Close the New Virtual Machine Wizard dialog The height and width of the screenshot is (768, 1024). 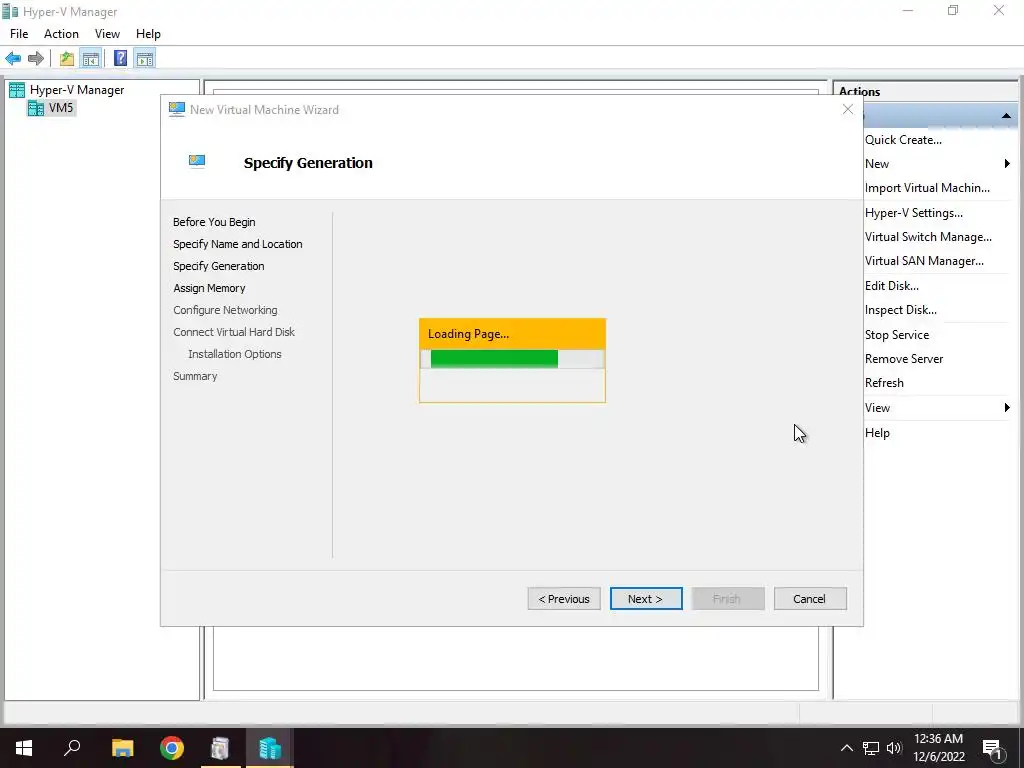click(848, 110)
